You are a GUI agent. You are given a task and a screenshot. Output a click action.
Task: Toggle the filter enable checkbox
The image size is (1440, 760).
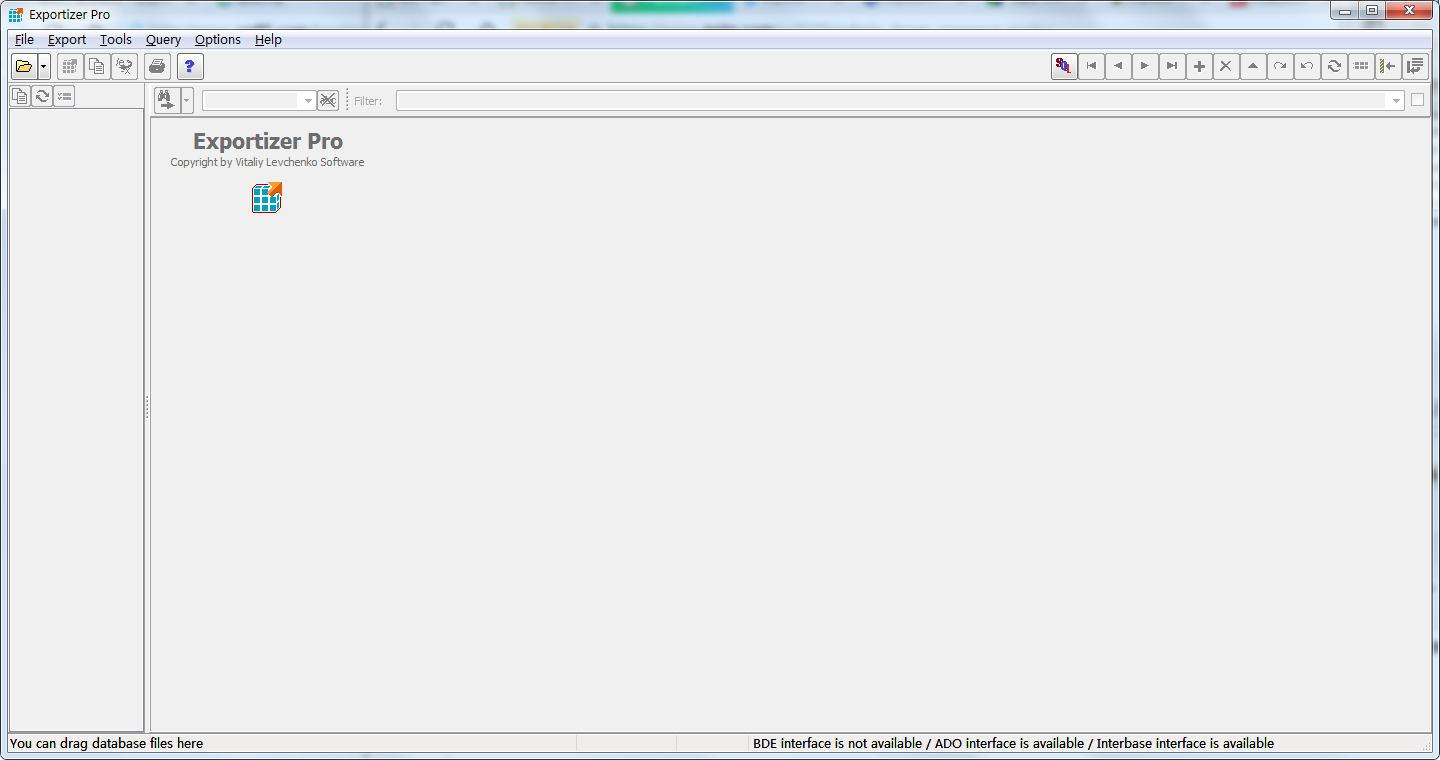pos(1417,100)
